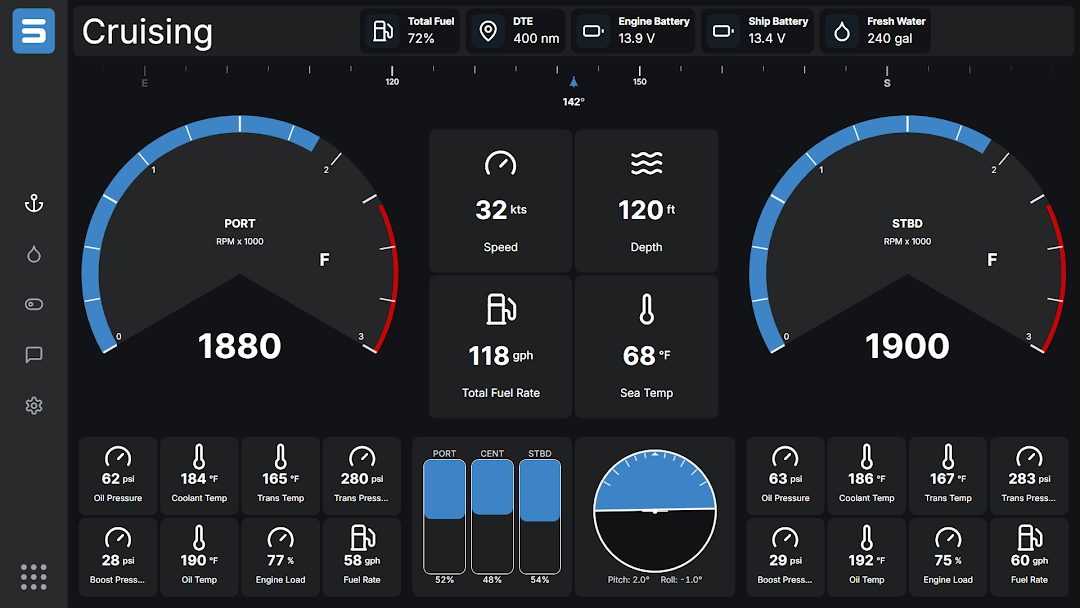
Task: Click the Pitch: 2.0° reading
Action: (628, 580)
